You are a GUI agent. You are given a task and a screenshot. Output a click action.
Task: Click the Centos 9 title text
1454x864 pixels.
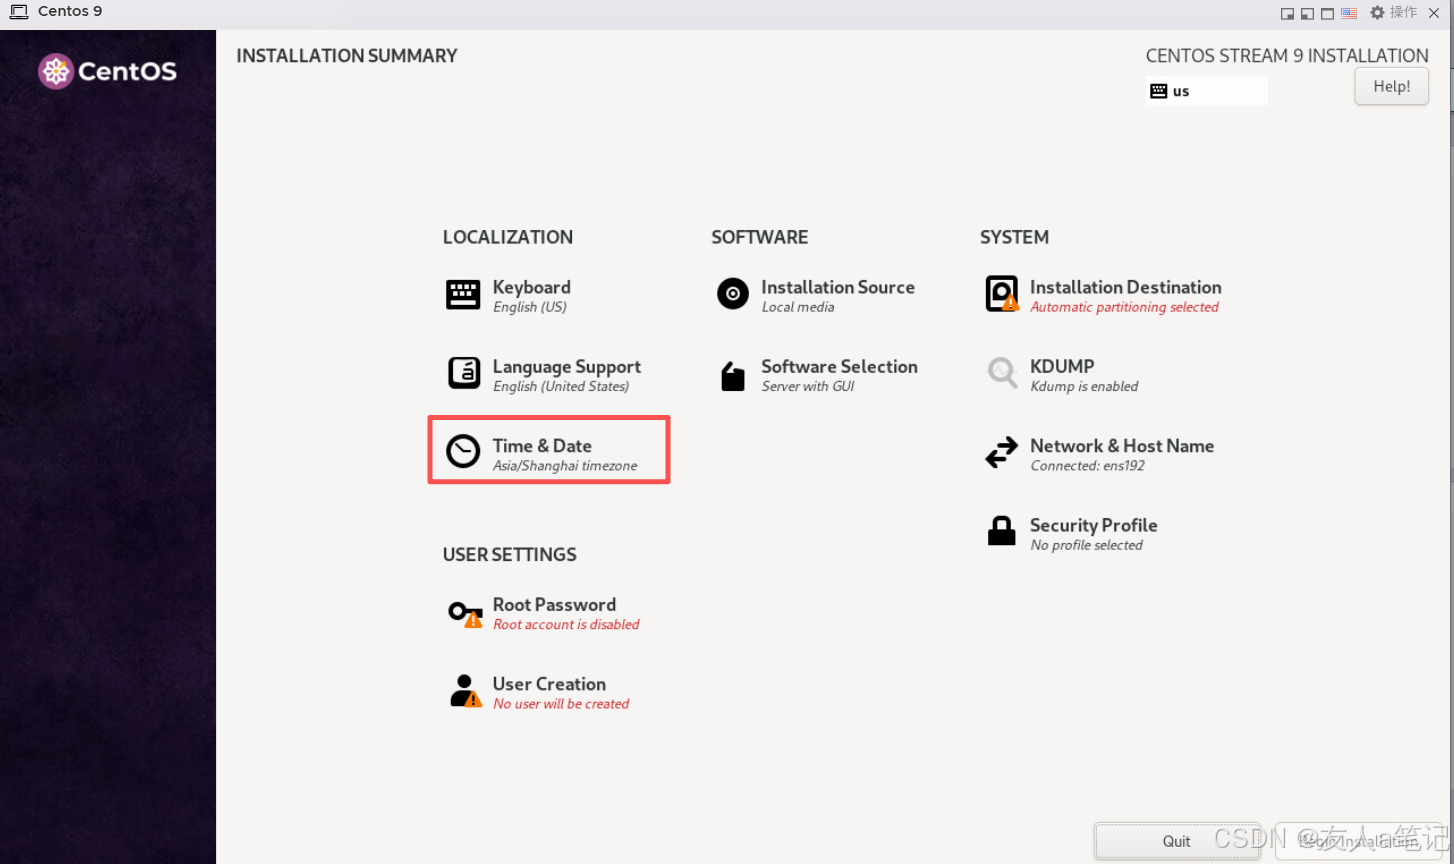click(70, 11)
